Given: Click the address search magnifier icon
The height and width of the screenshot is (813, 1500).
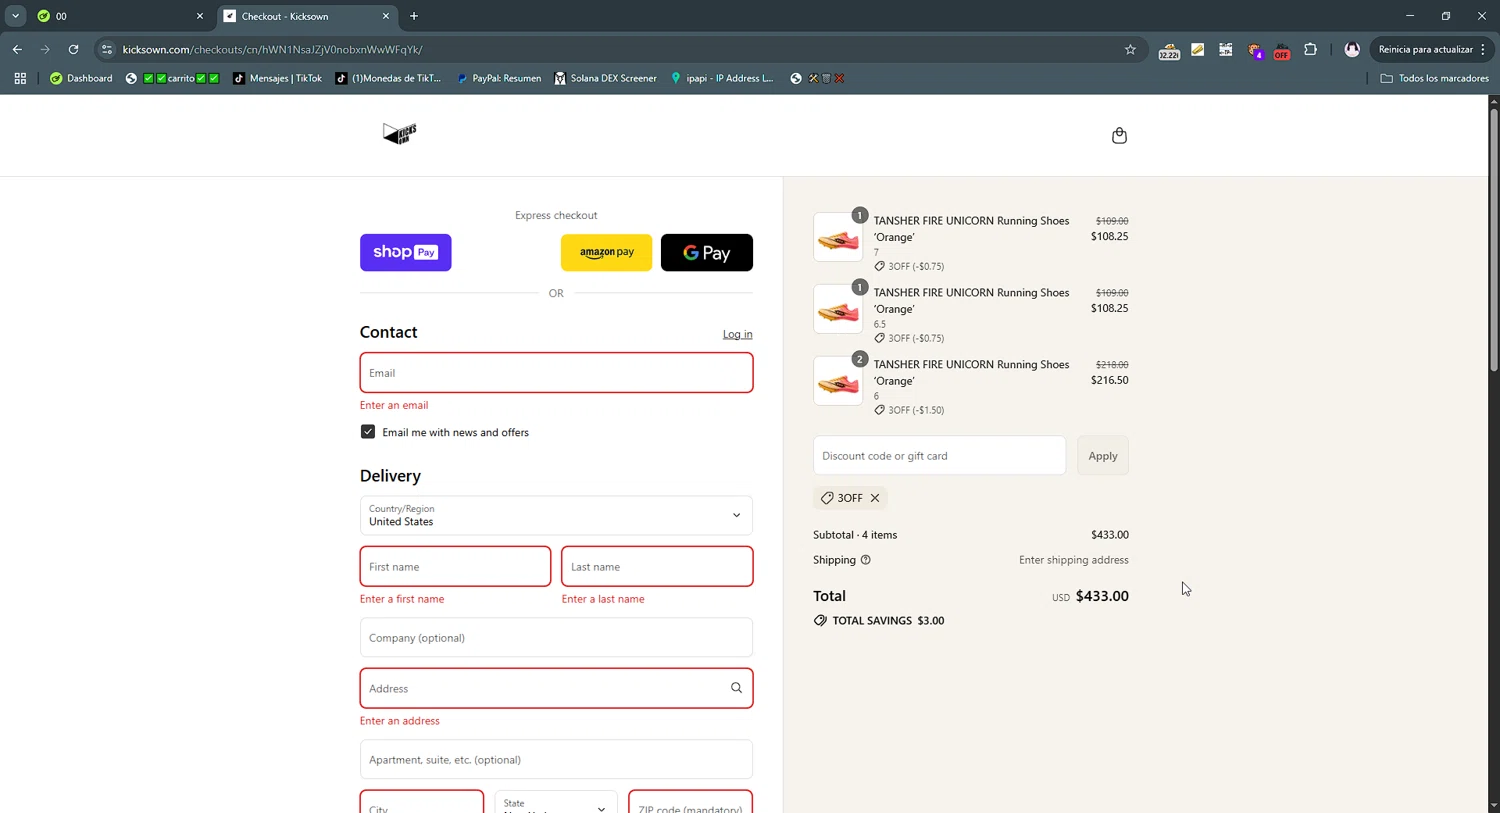Looking at the screenshot, I should pos(736,688).
